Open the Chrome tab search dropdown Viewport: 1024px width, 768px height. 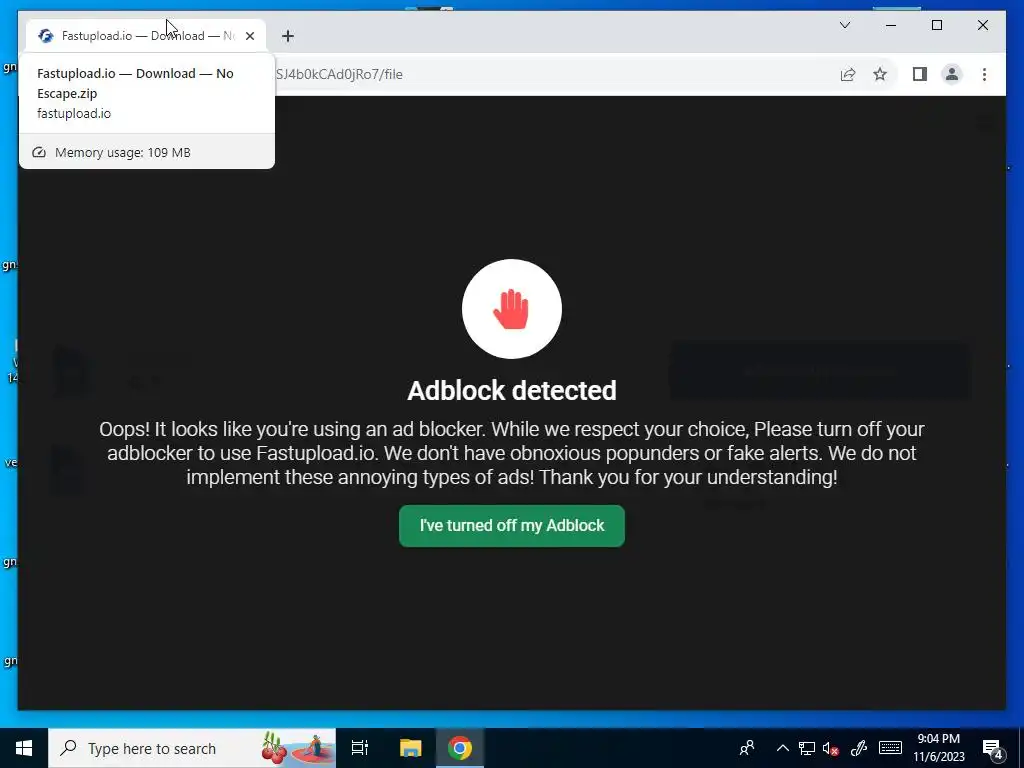844,25
